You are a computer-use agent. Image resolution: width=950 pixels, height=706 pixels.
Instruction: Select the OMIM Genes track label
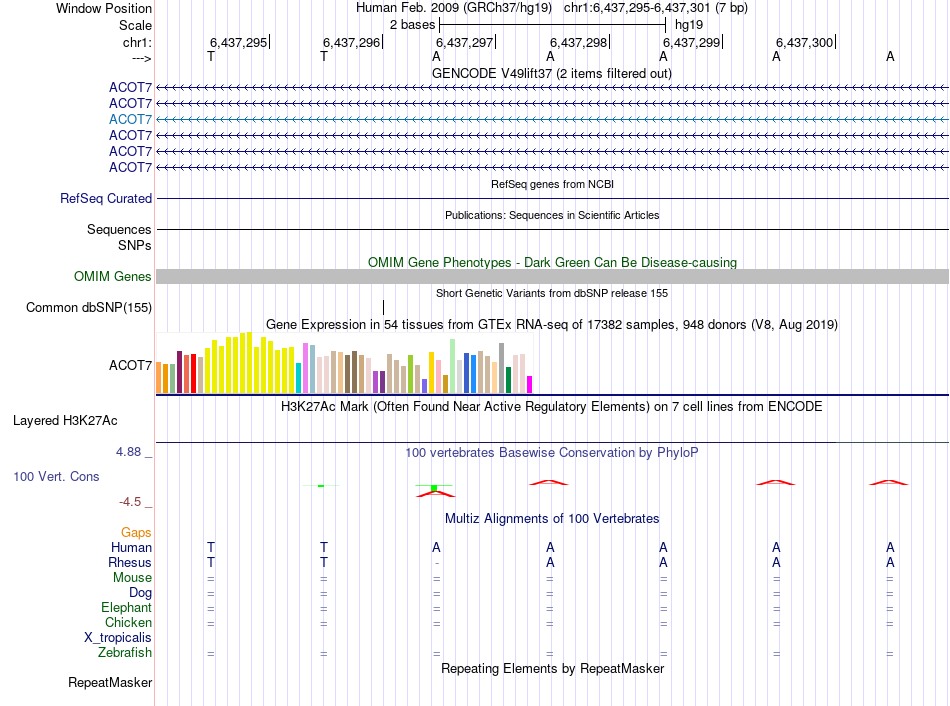coord(113,276)
